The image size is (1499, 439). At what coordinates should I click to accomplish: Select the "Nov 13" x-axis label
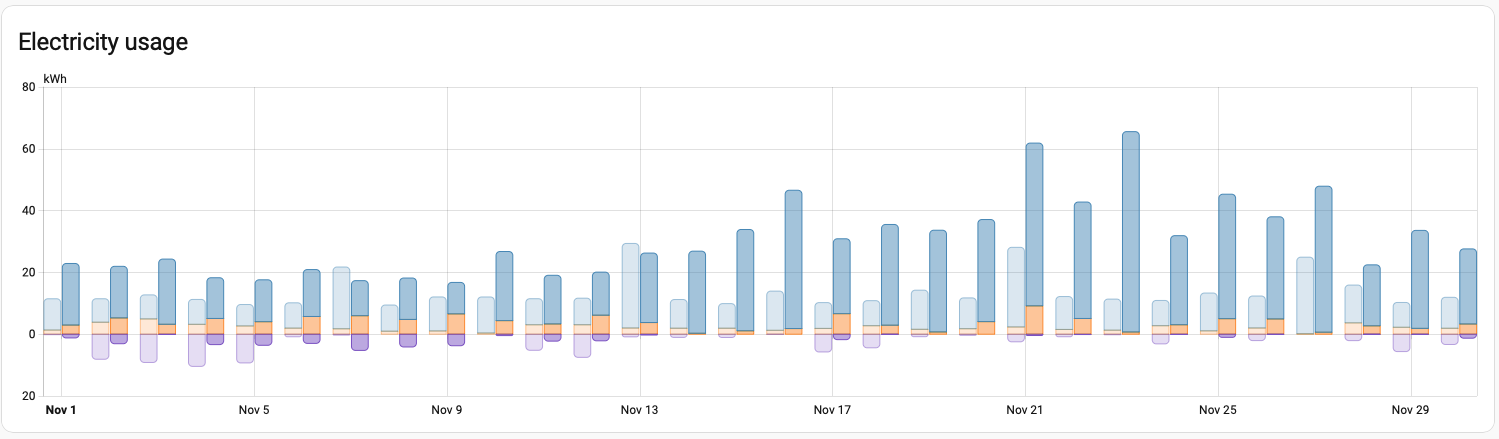(x=639, y=410)
